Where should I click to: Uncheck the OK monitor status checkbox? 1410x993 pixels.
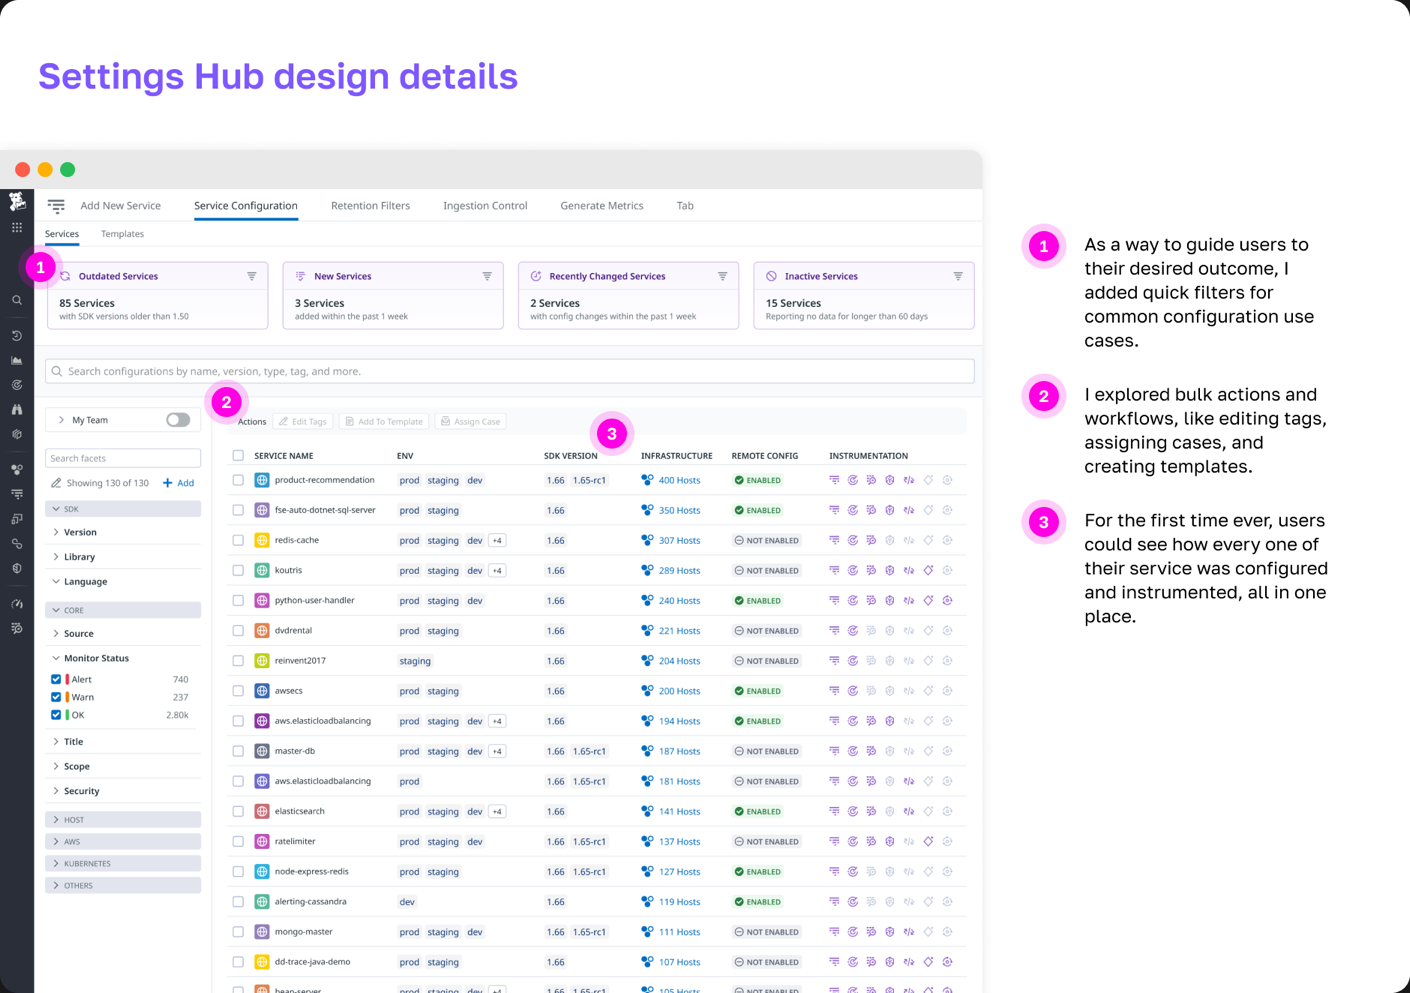pos(56,715)
